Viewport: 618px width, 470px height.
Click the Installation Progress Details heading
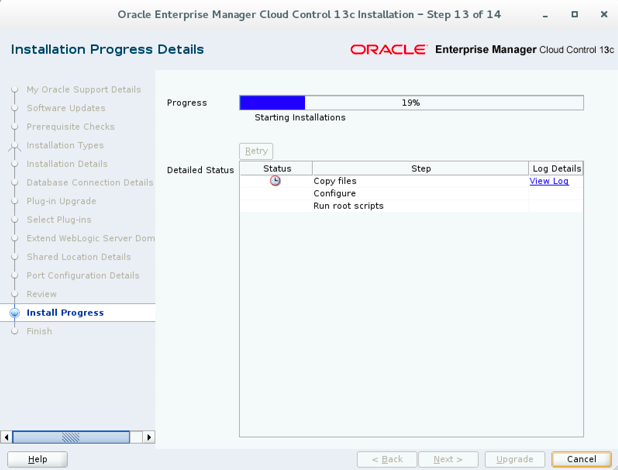pyautogui.click(x=107, y=49)
